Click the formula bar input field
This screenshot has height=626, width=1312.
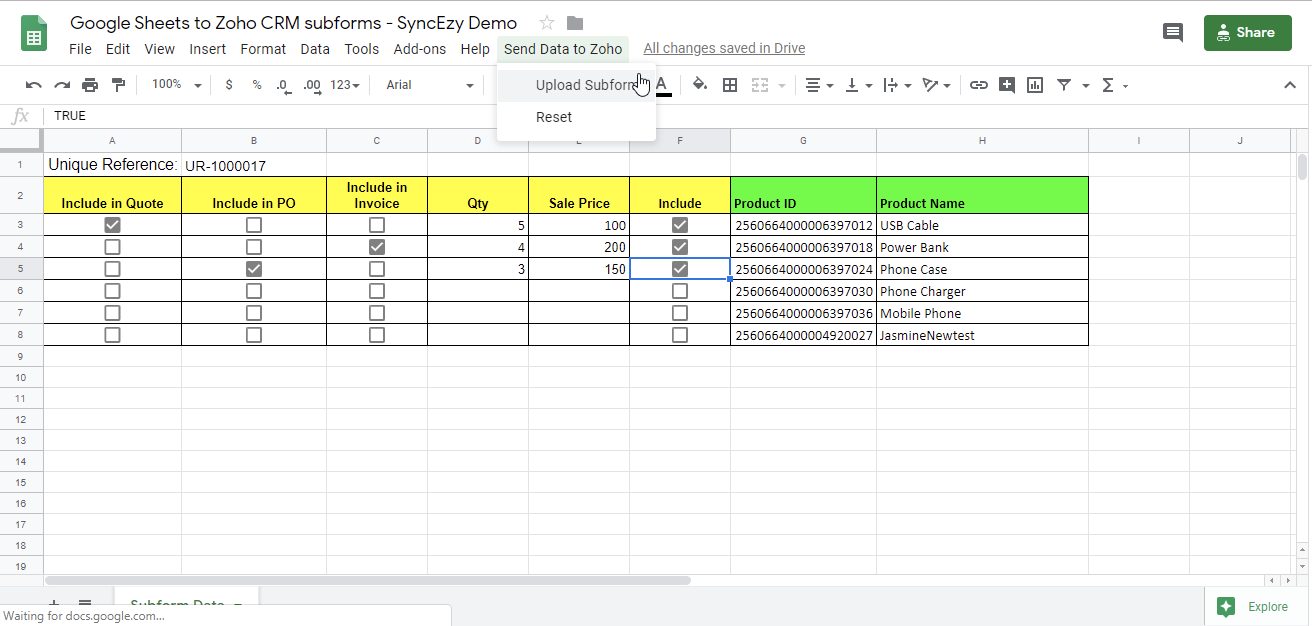[600, 116]
